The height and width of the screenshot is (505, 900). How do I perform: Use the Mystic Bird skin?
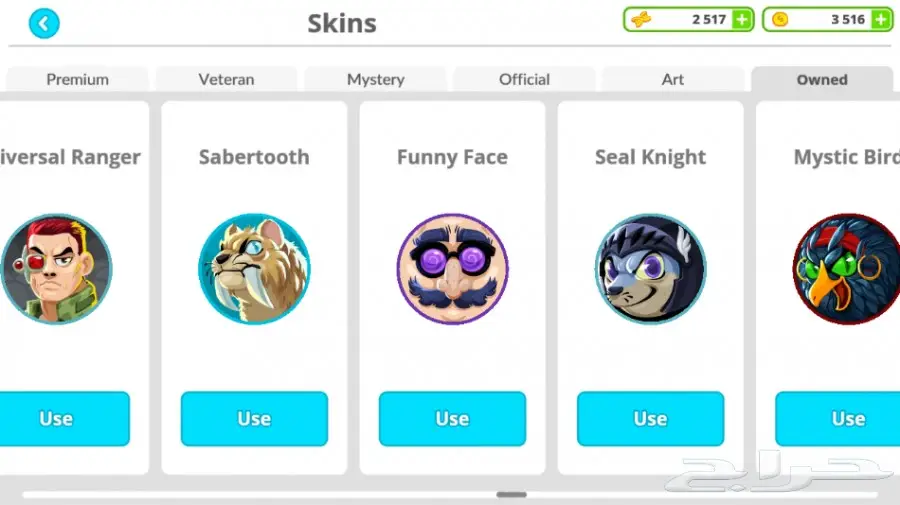pos(837,418)
